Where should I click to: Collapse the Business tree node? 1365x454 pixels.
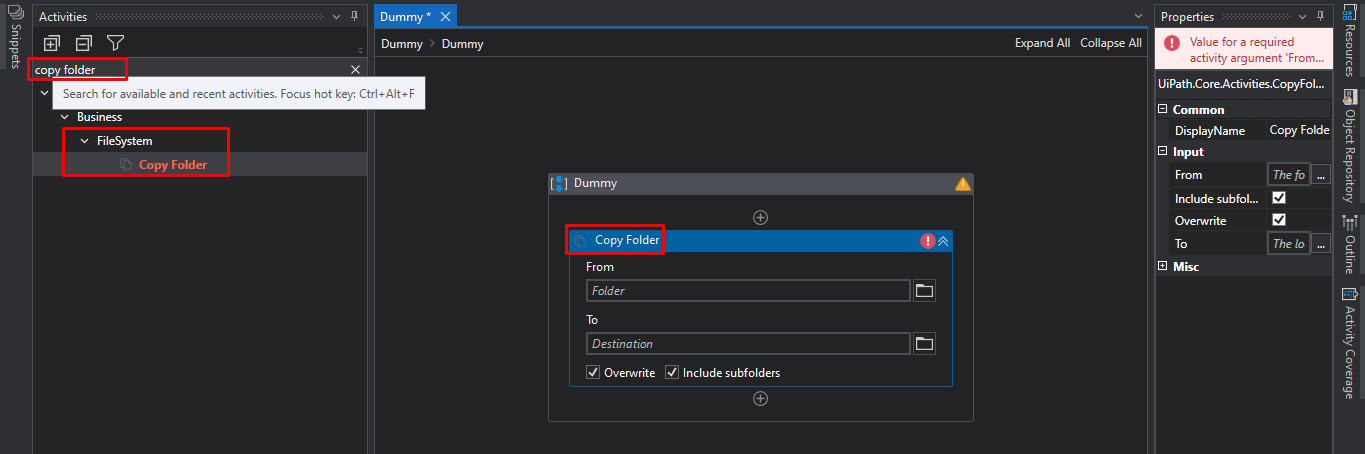(65, 117)
